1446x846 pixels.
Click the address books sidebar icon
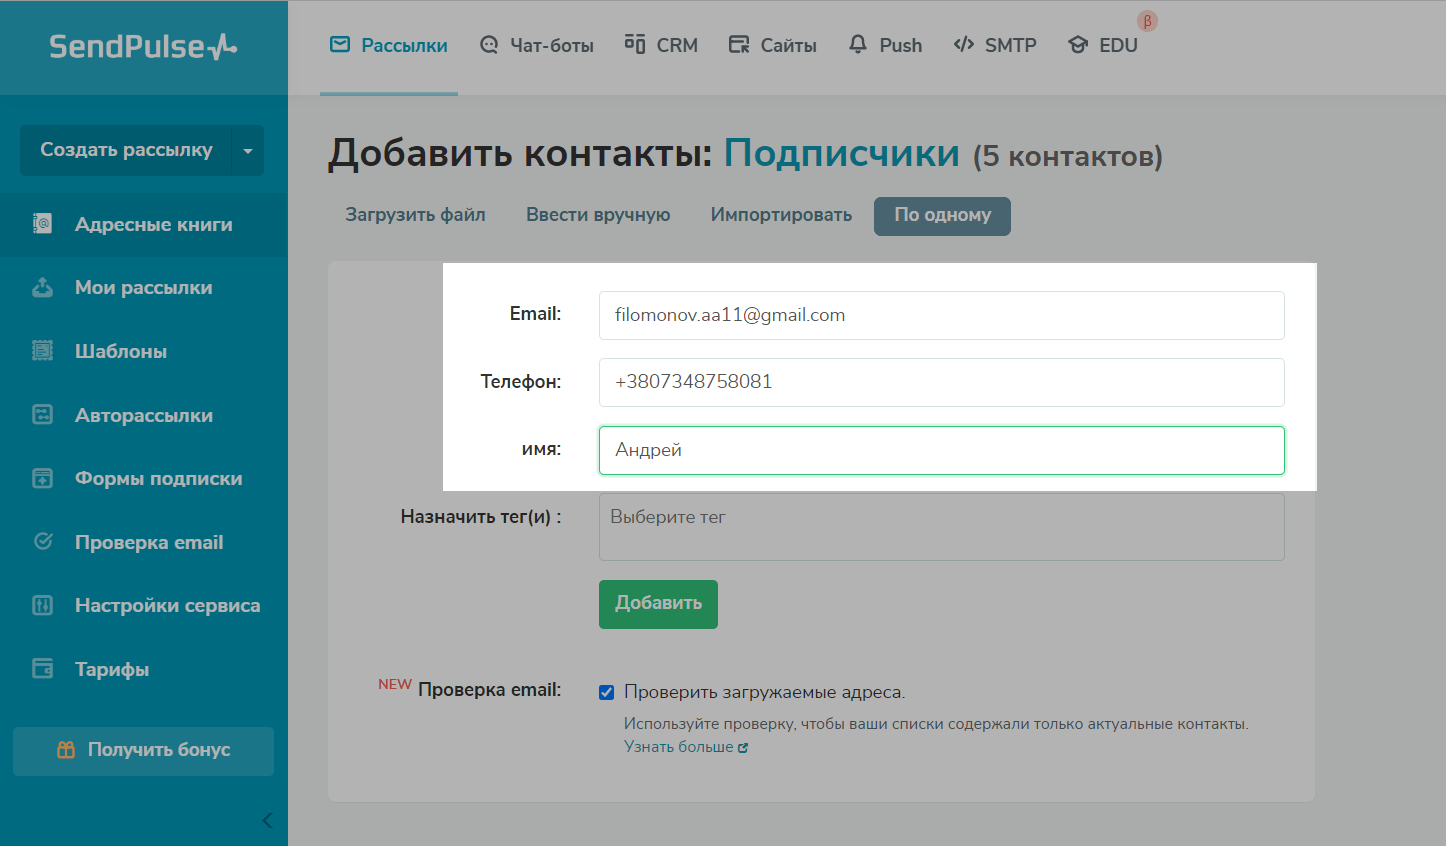[42, 224]
